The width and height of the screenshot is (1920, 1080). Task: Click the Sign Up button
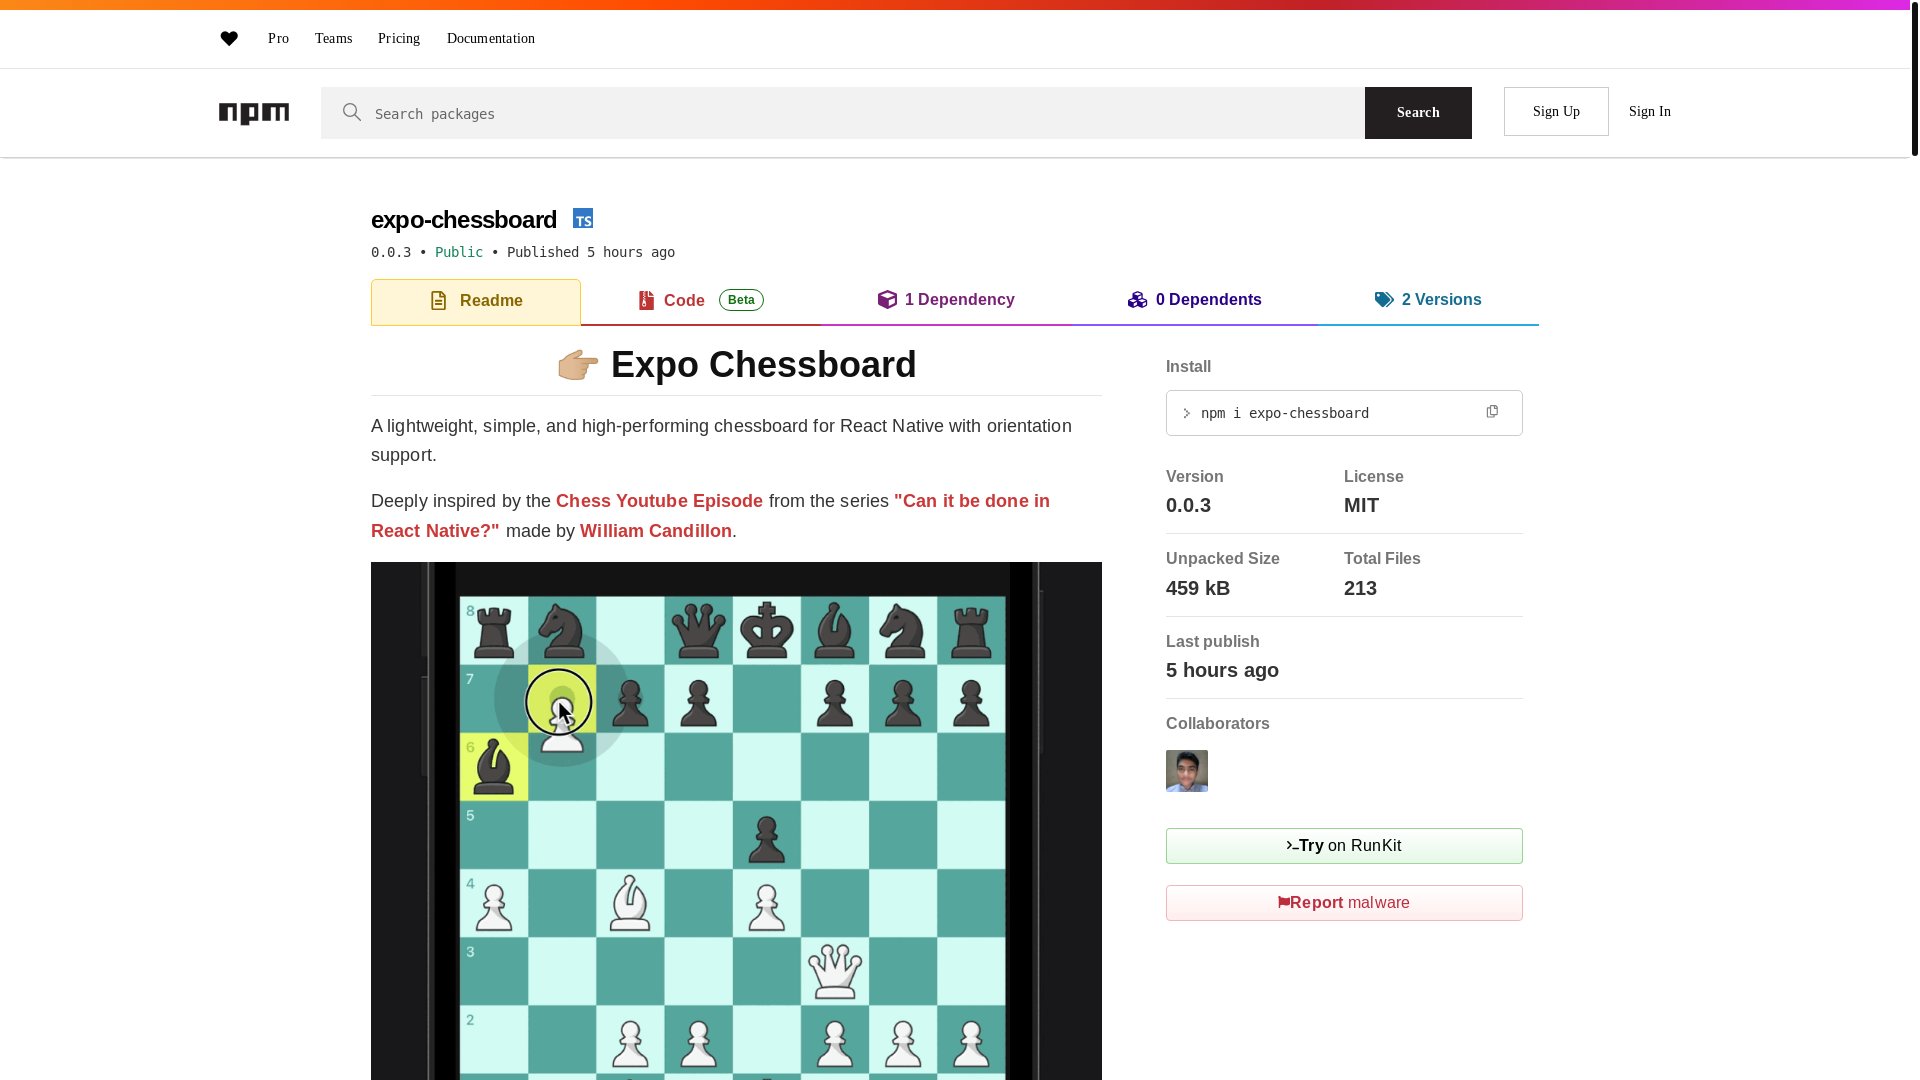pyautogui.click(x=1556, y=112)
